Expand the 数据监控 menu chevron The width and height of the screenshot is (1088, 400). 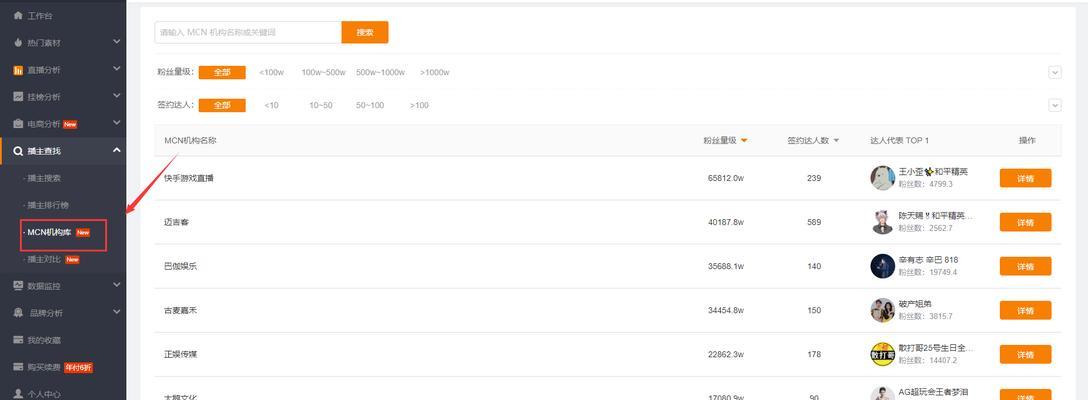(117, 285)
